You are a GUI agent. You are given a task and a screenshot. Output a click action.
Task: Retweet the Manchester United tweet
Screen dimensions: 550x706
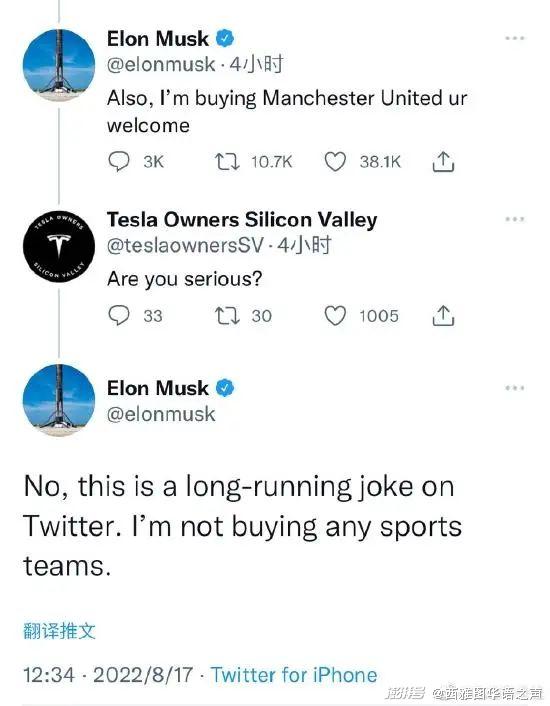coord(227,162)
